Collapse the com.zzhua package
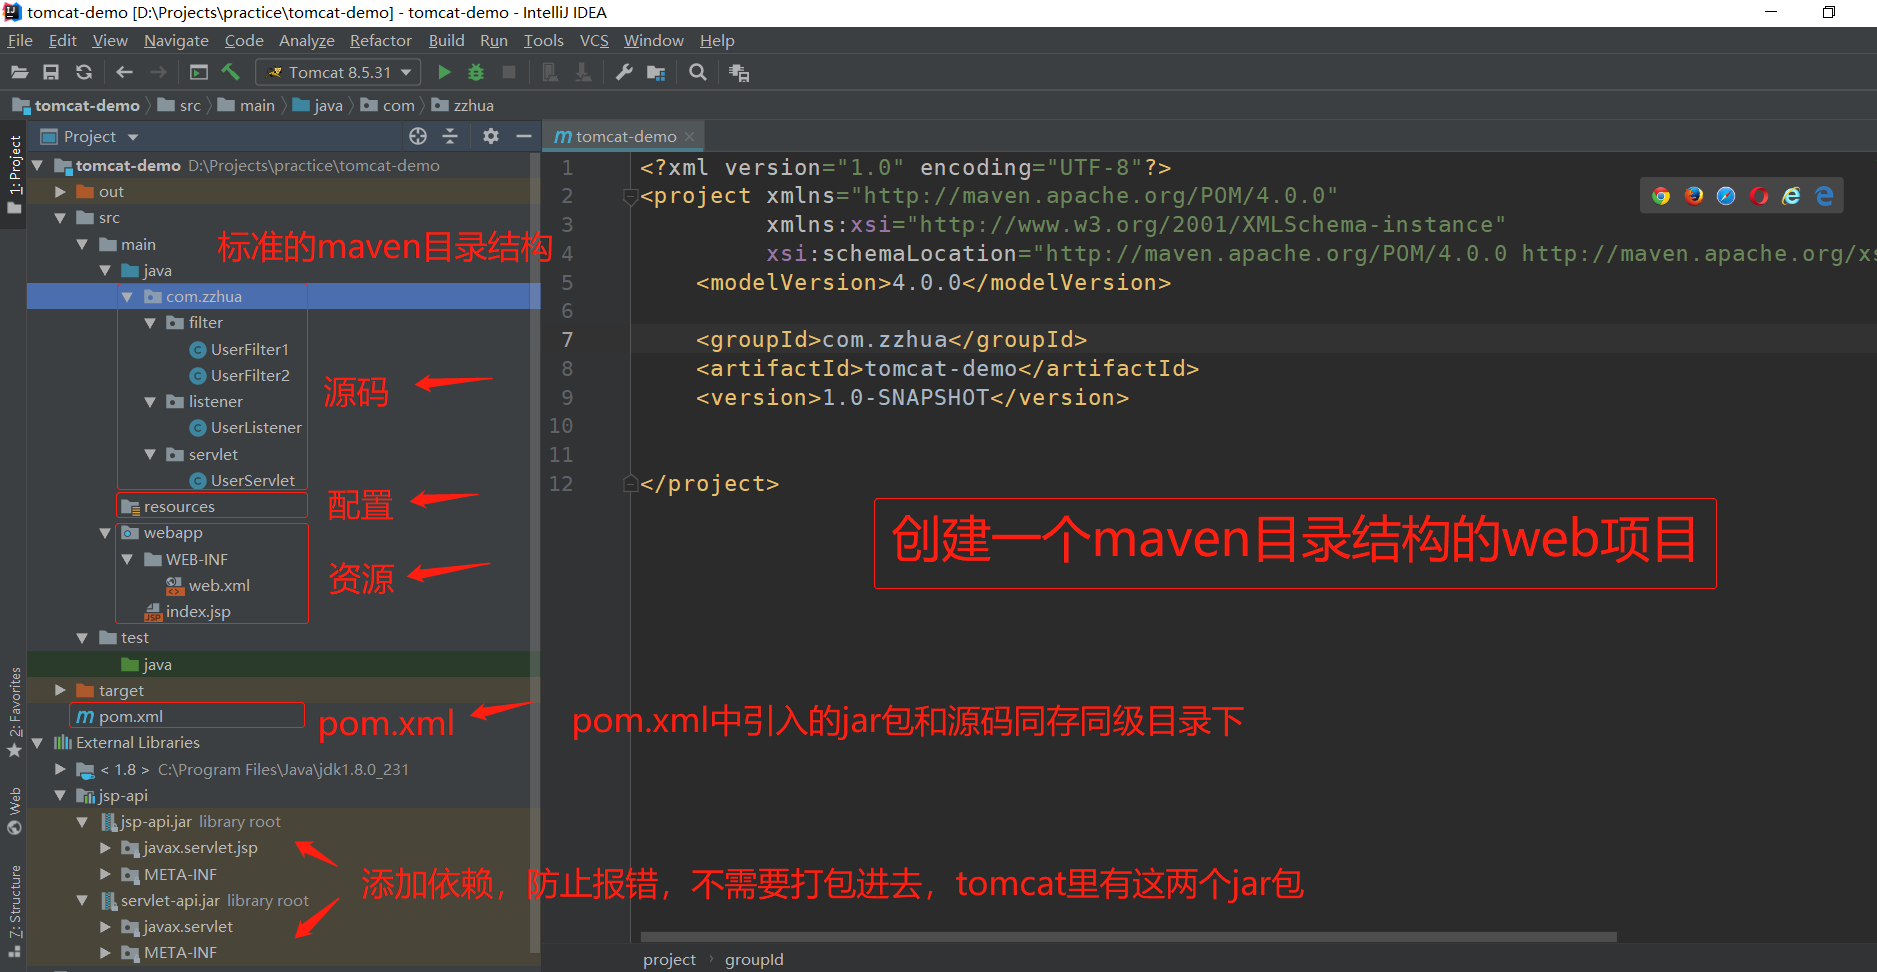 127,297
